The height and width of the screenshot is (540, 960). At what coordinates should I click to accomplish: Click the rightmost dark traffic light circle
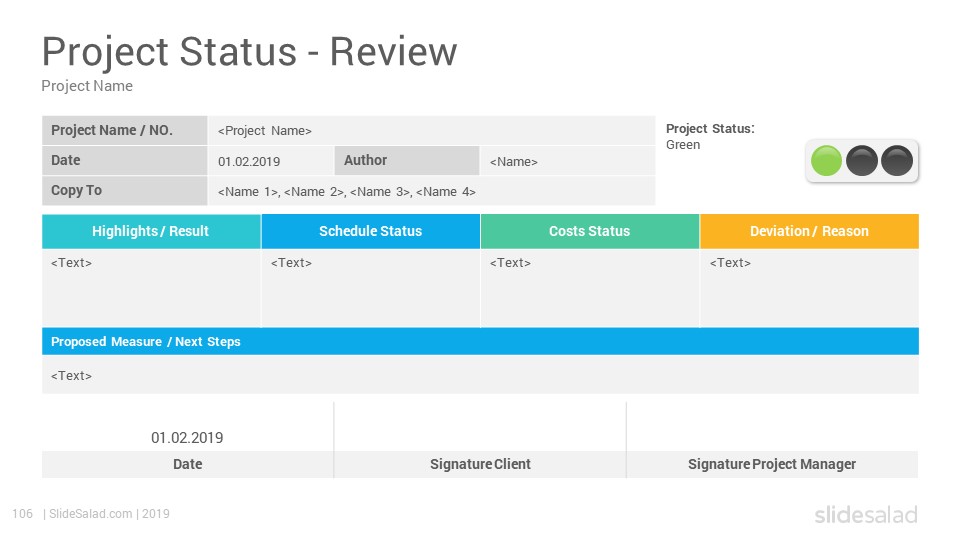(x=897, y=161)
